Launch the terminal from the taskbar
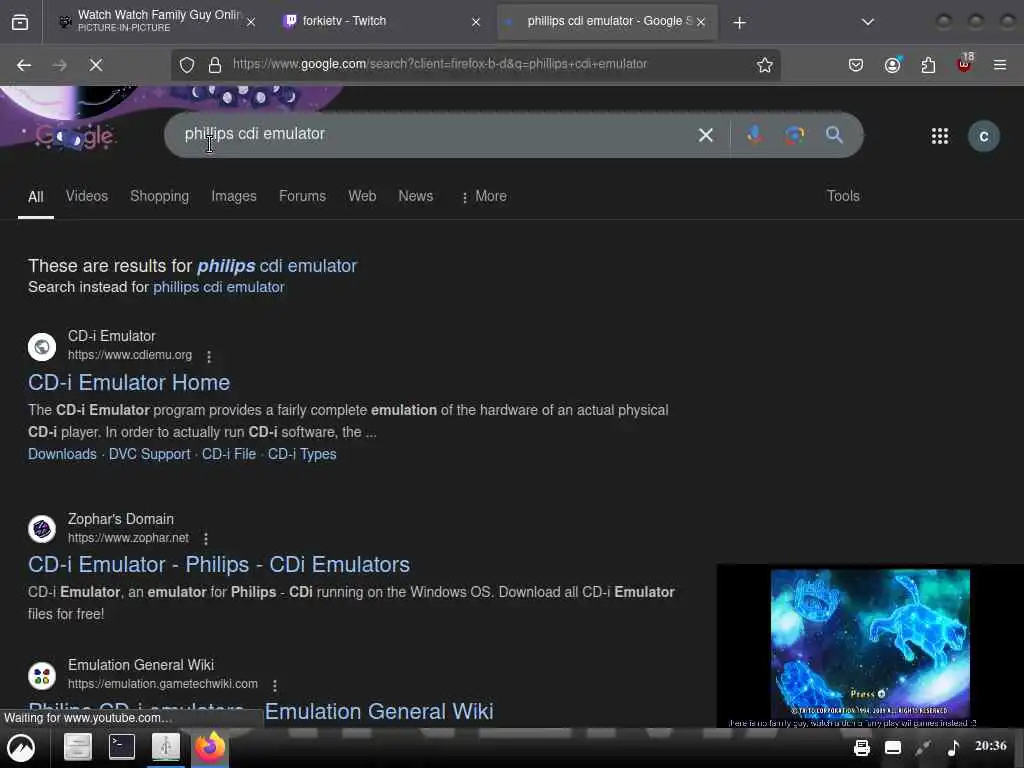This screenshot has width=1024, height=768. 121,747
